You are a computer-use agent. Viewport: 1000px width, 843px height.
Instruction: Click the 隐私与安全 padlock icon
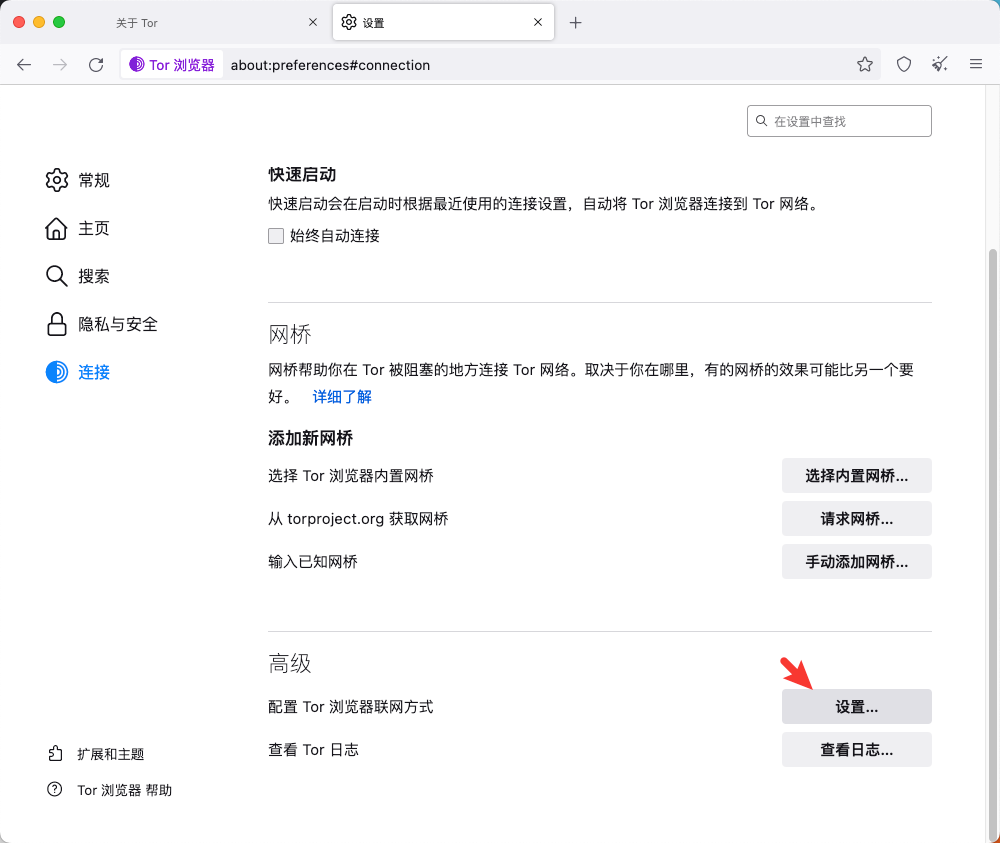57,324
